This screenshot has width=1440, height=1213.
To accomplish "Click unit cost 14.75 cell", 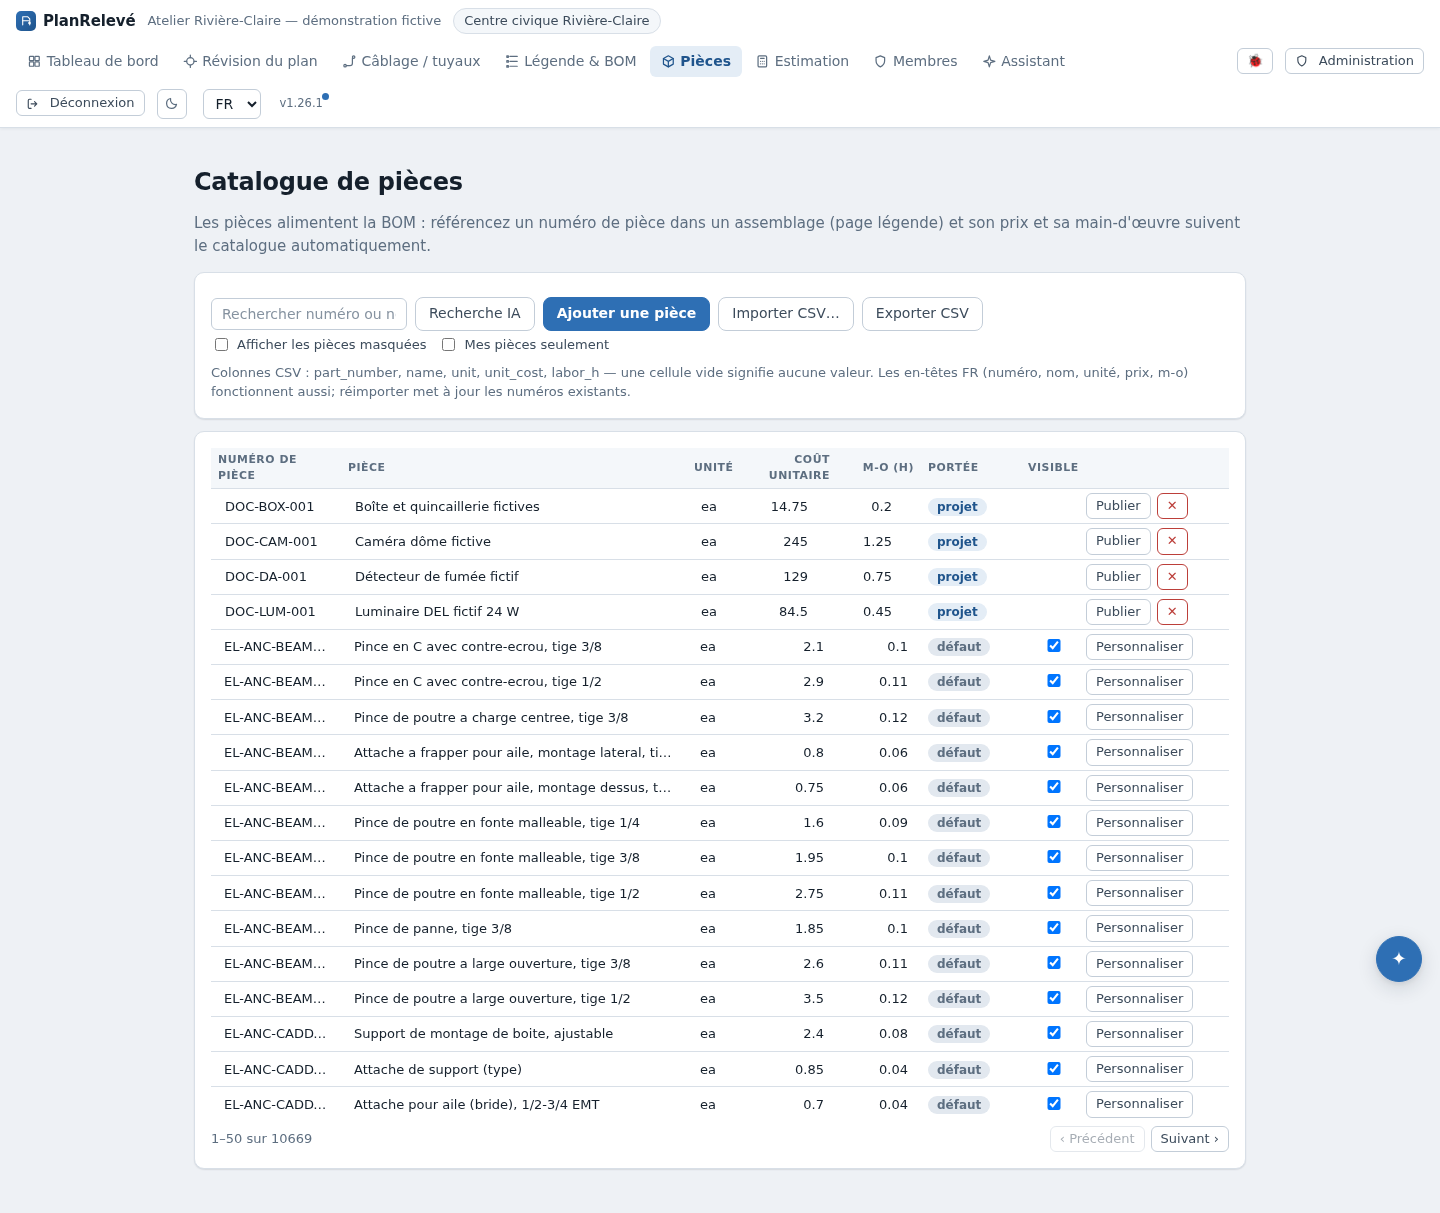I will pos(789,507).
